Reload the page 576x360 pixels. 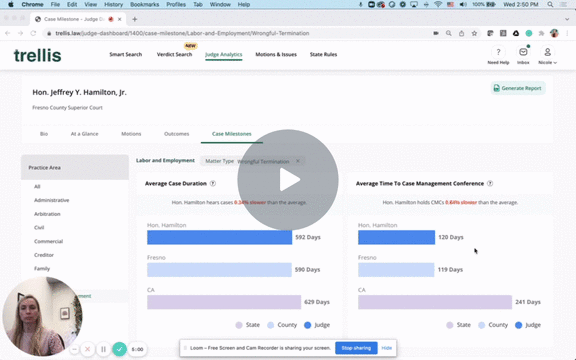pyautogui.click(x=33, y=33)
